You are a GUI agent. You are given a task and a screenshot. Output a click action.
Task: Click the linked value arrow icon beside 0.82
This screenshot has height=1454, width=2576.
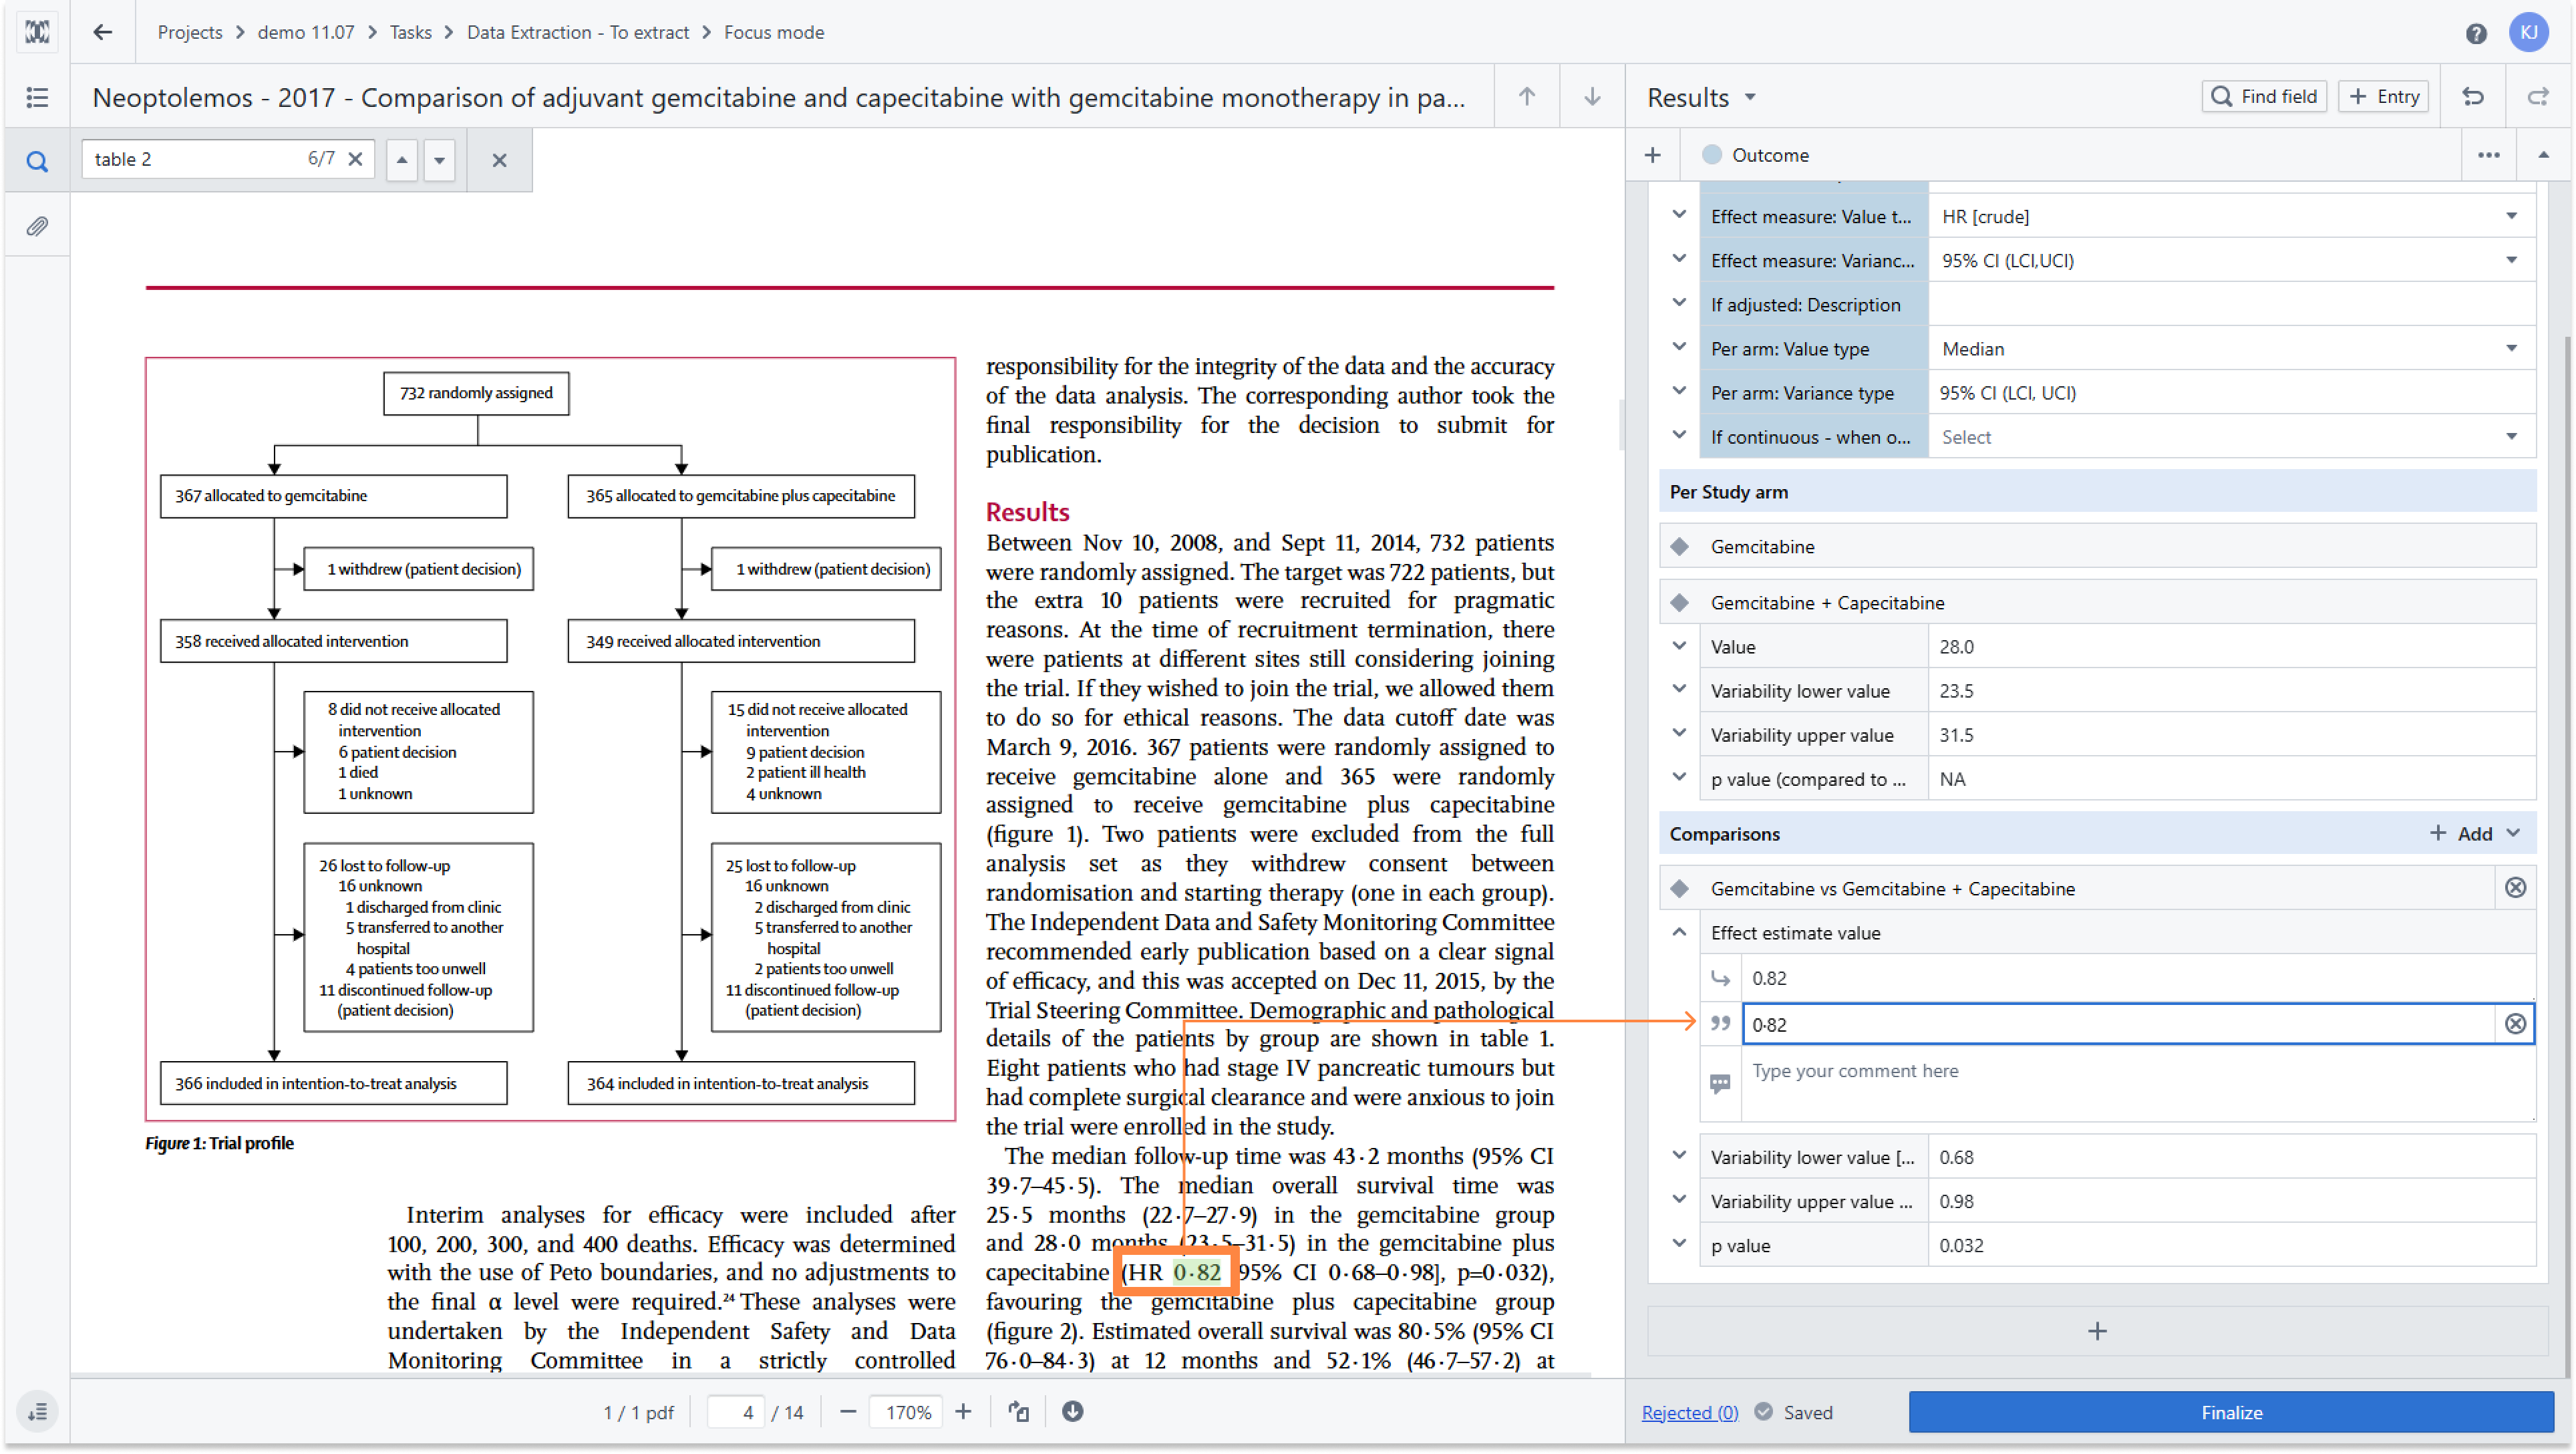[1720, 978]
